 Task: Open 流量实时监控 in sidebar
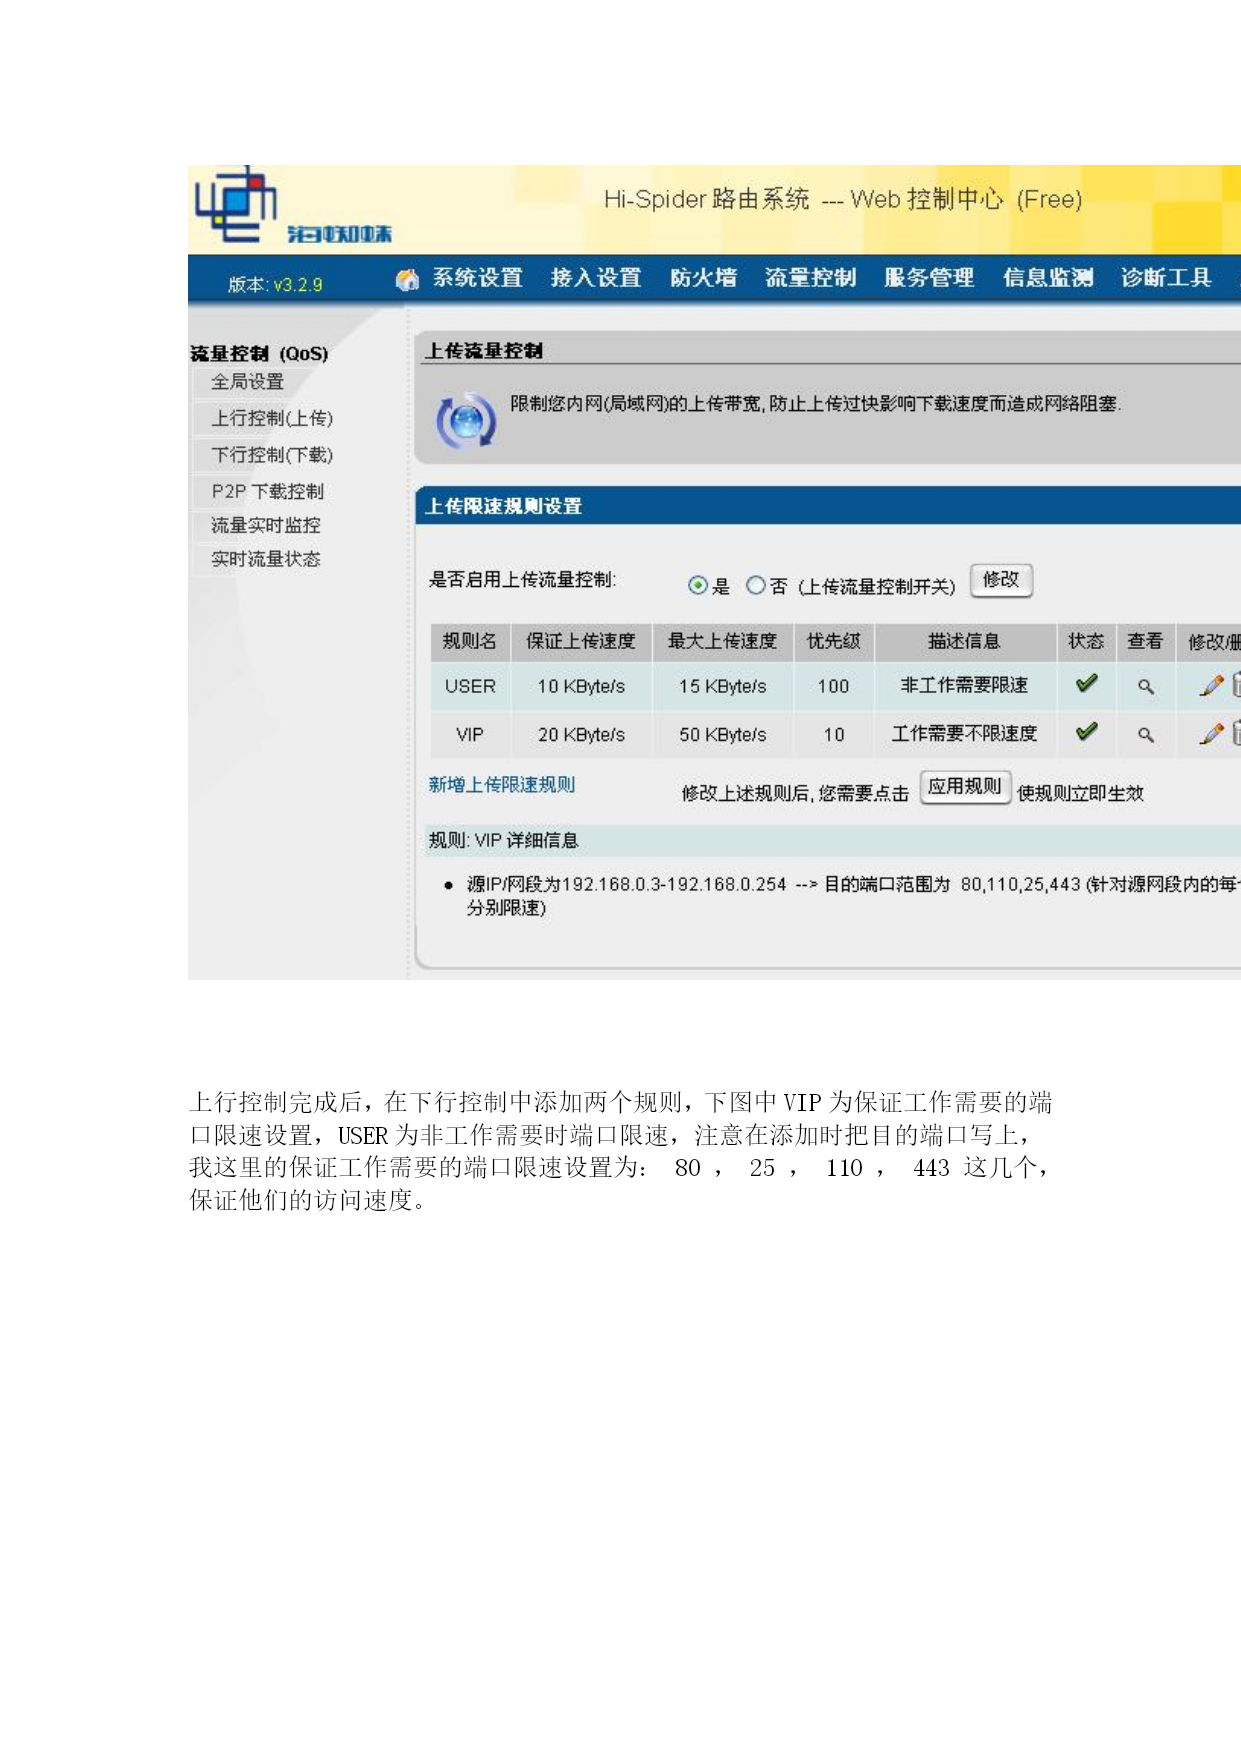(266, 525)
